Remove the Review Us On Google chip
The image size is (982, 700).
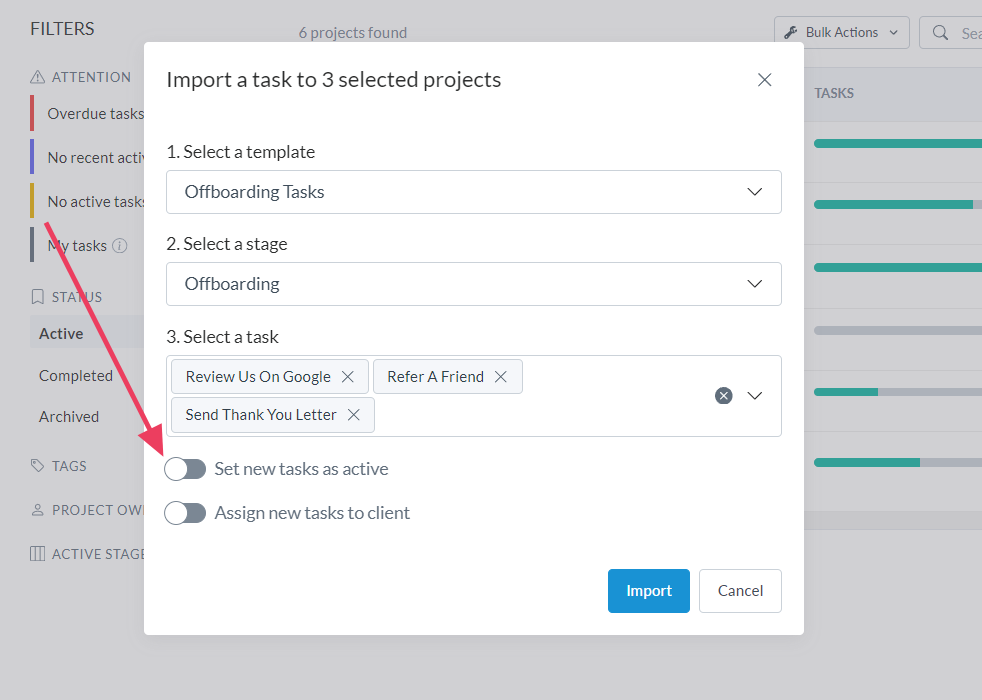(348, 377)
